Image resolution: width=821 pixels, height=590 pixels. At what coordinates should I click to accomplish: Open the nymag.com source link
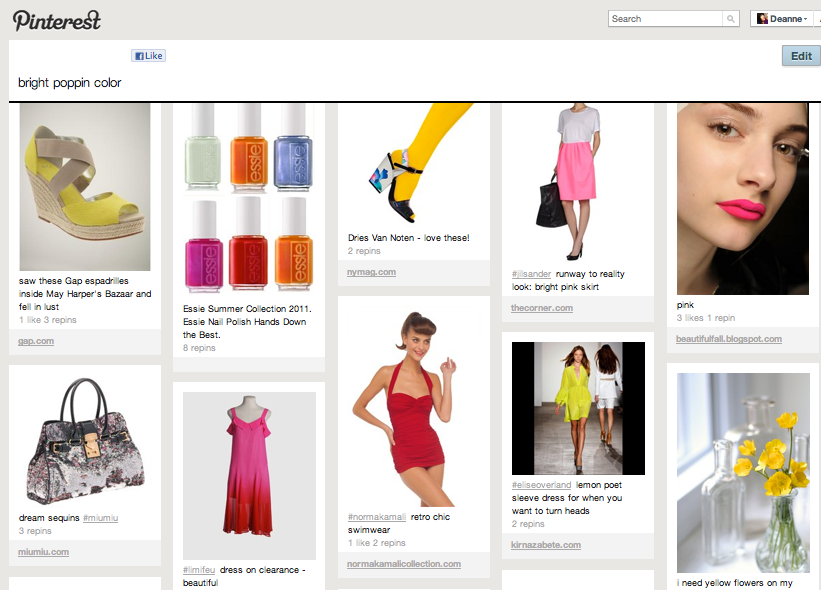pyautogui.click(x=371, y=272)
